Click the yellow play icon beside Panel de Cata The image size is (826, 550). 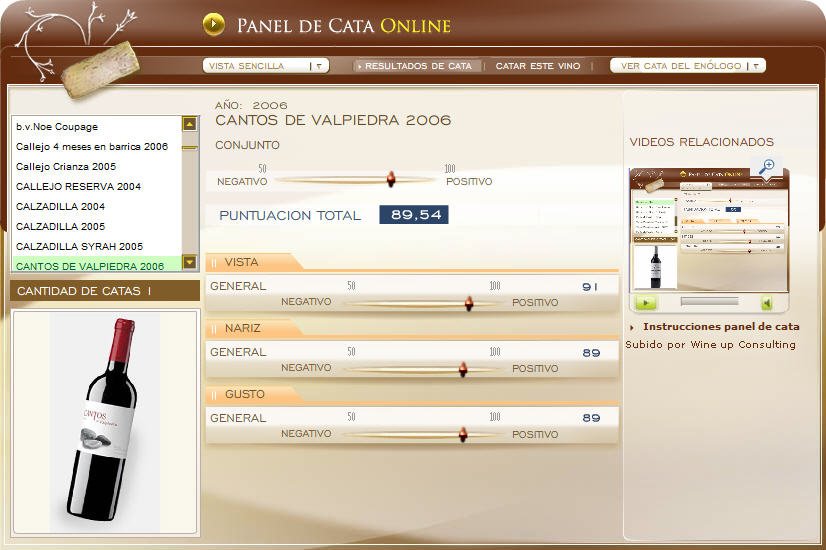(213, 24)
